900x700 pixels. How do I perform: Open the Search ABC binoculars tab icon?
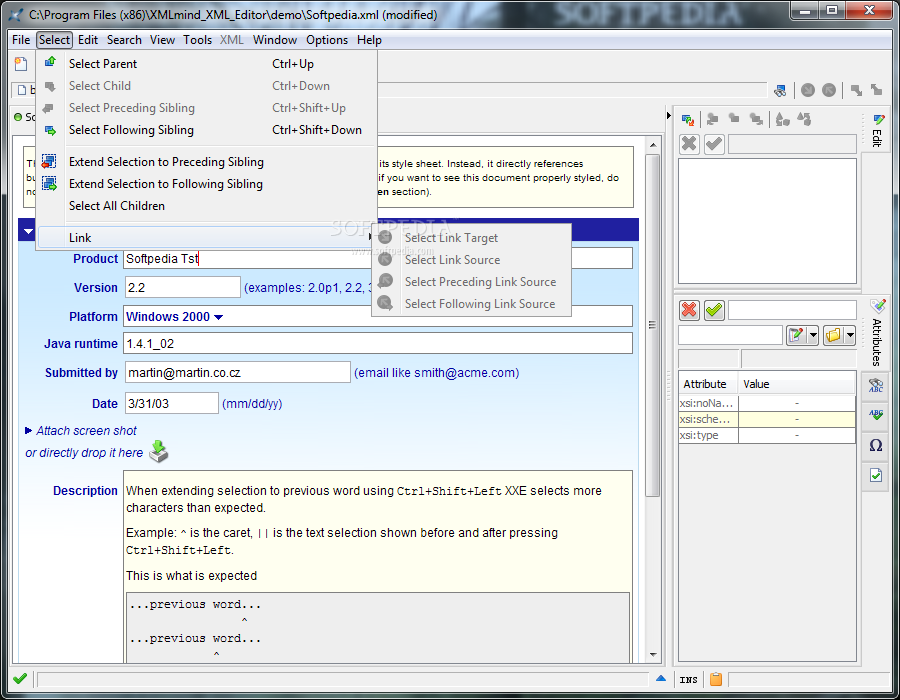[x=876, y=386]
